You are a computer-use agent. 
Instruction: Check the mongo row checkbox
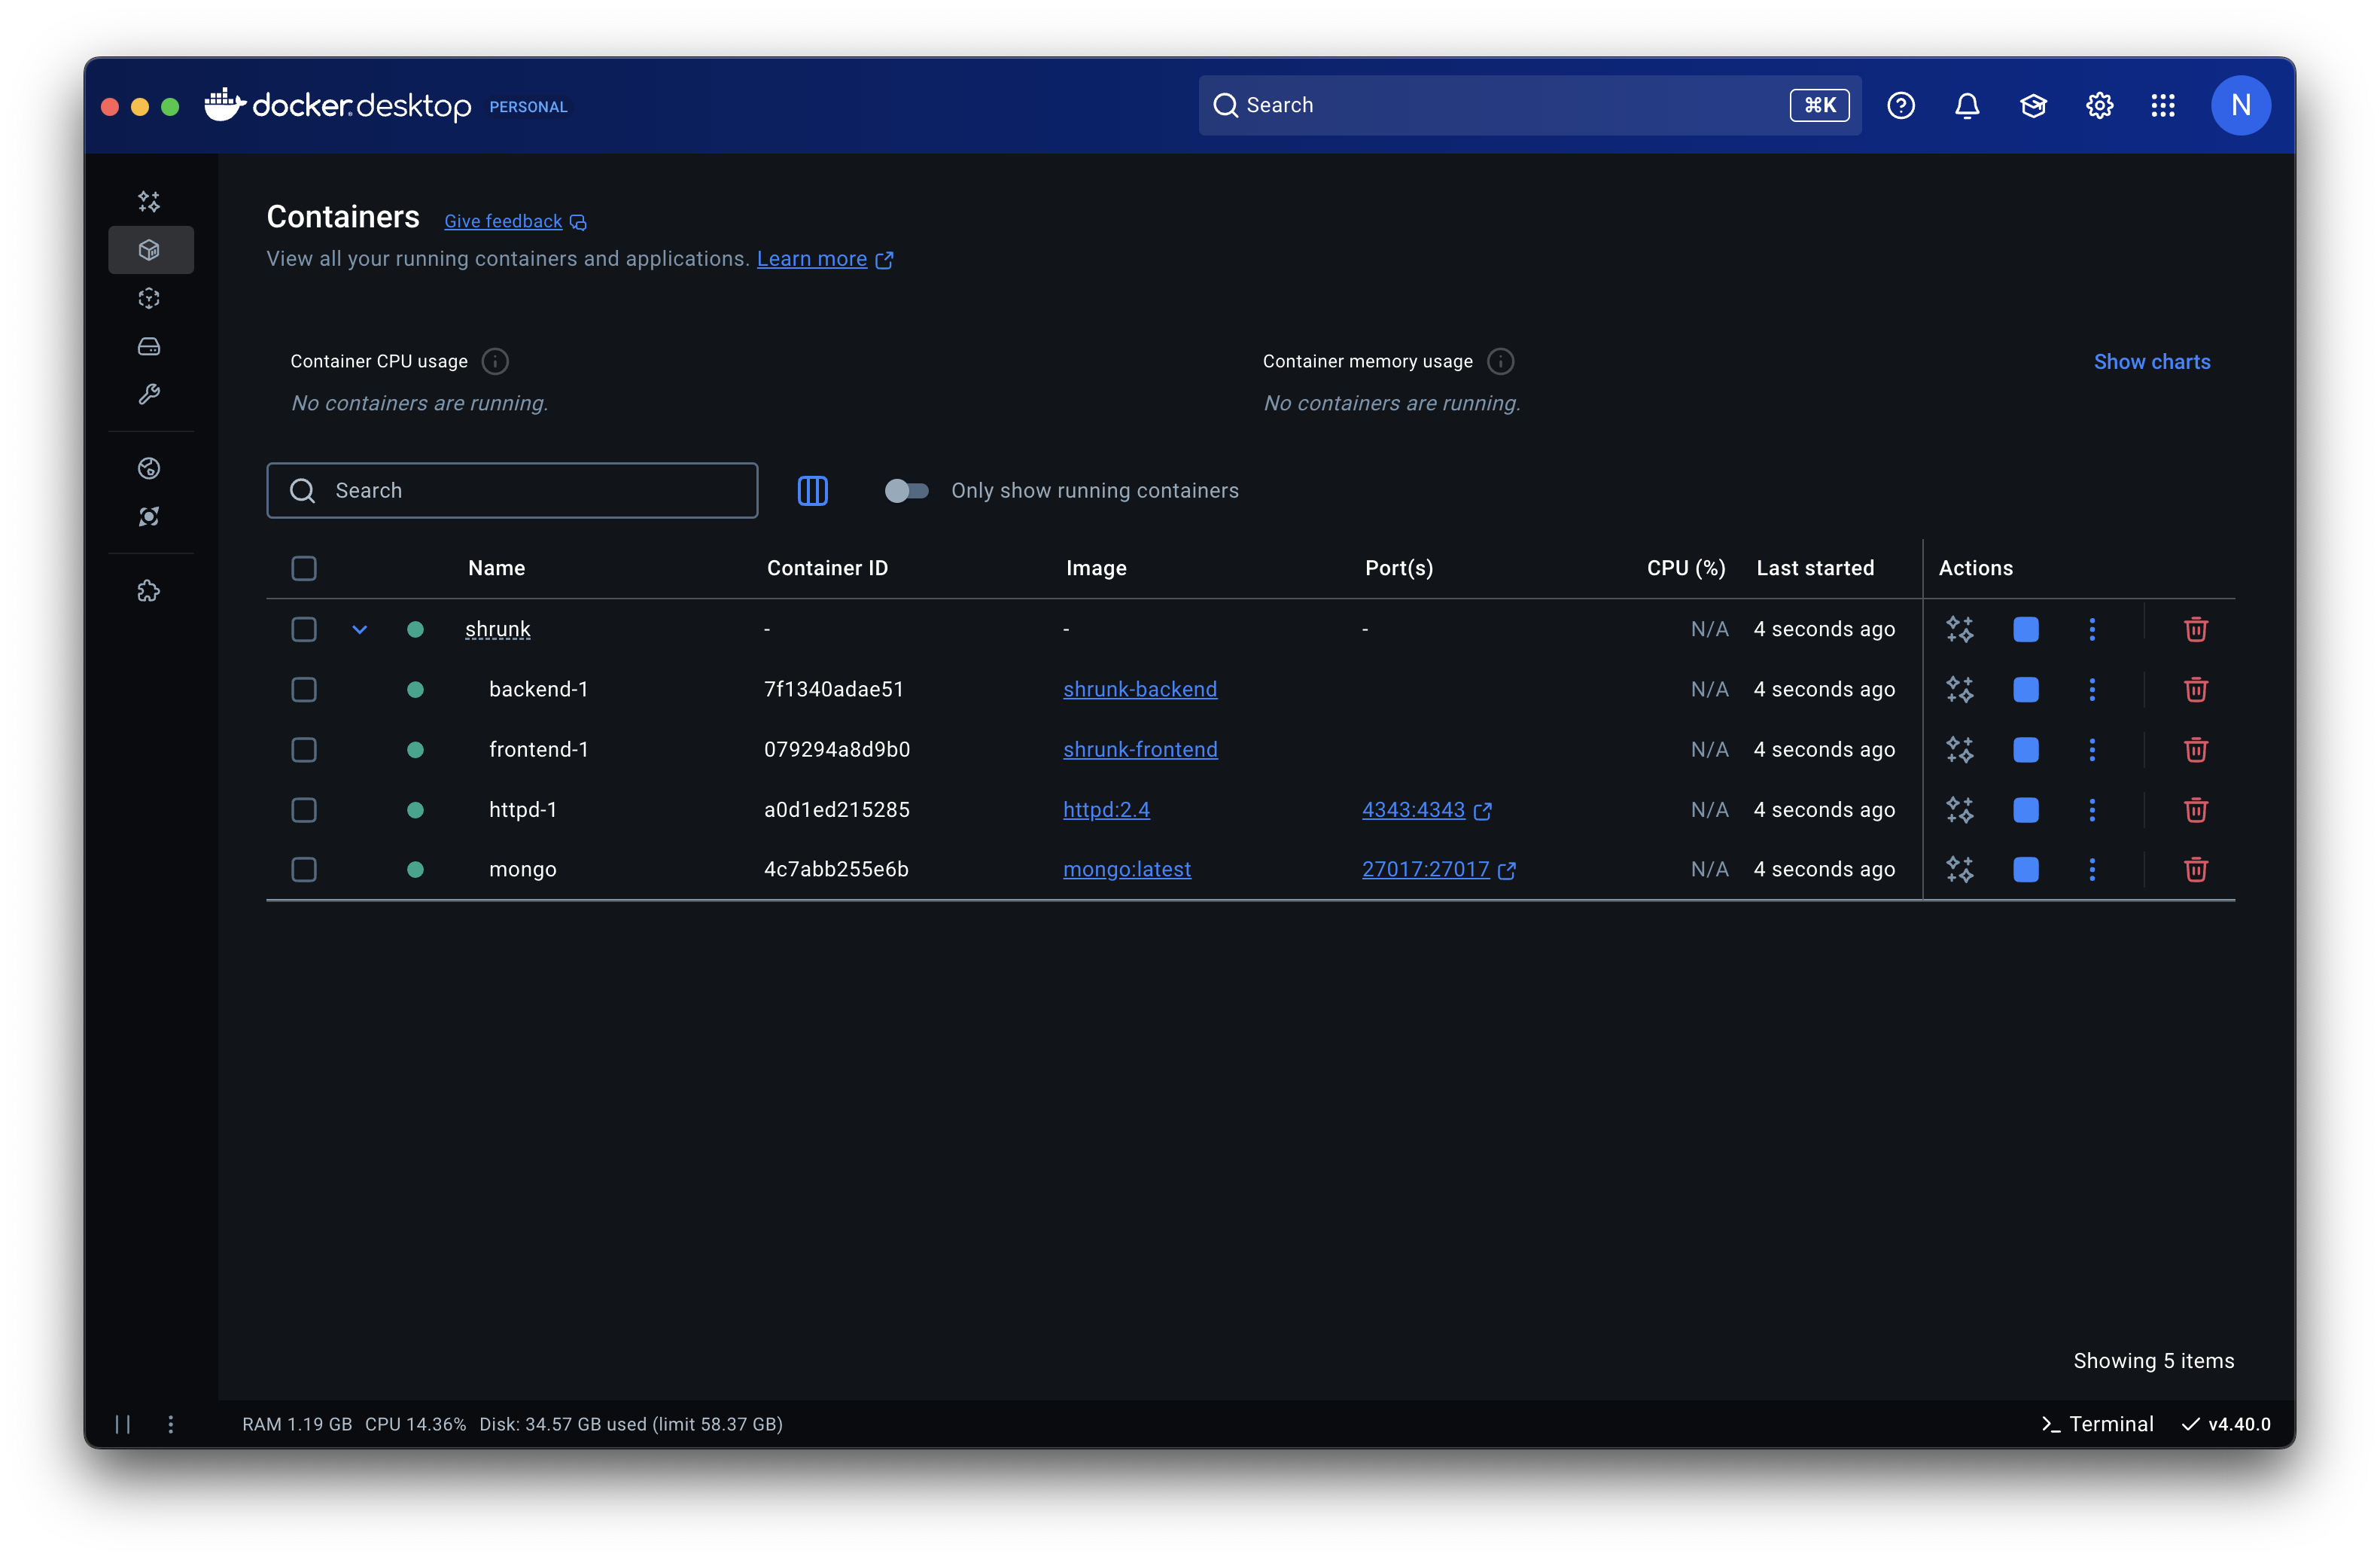(304, 869)
